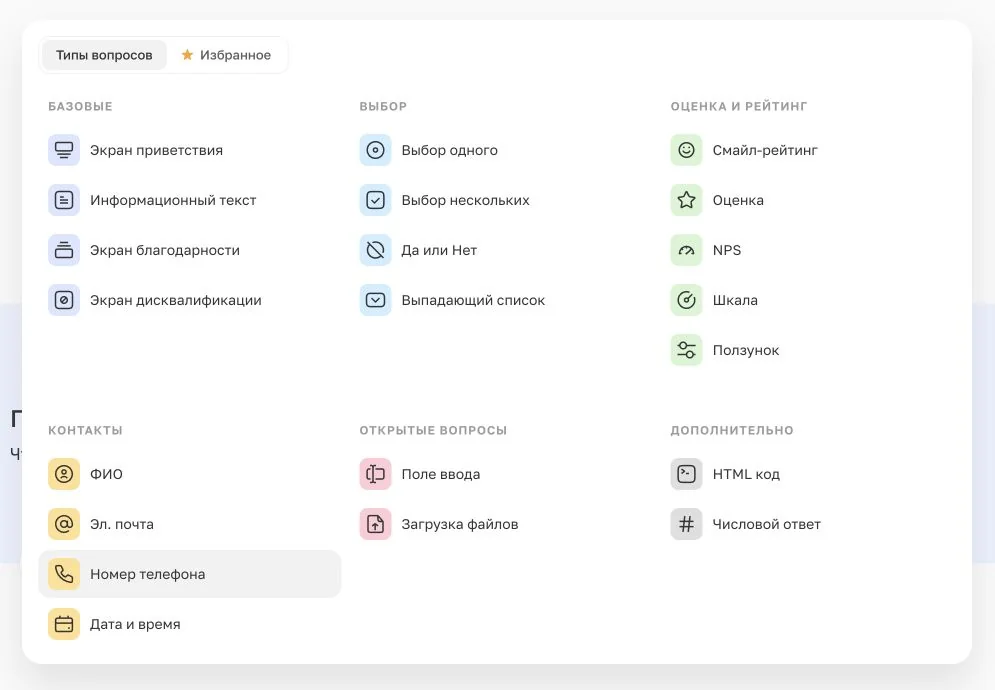
Task: Click the Выбор одного radio icon
Action: (376, 150)
